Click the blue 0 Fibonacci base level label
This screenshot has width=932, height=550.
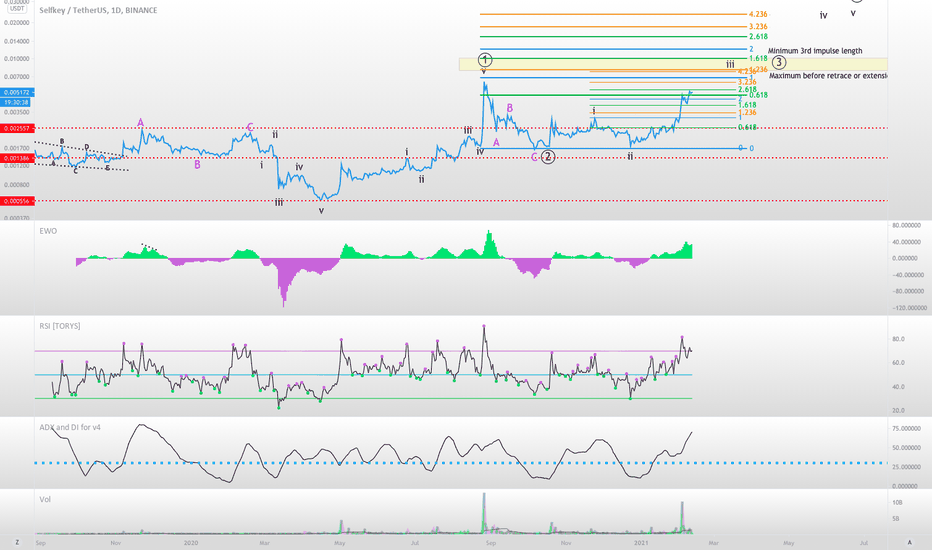click(x=751, y=149)
